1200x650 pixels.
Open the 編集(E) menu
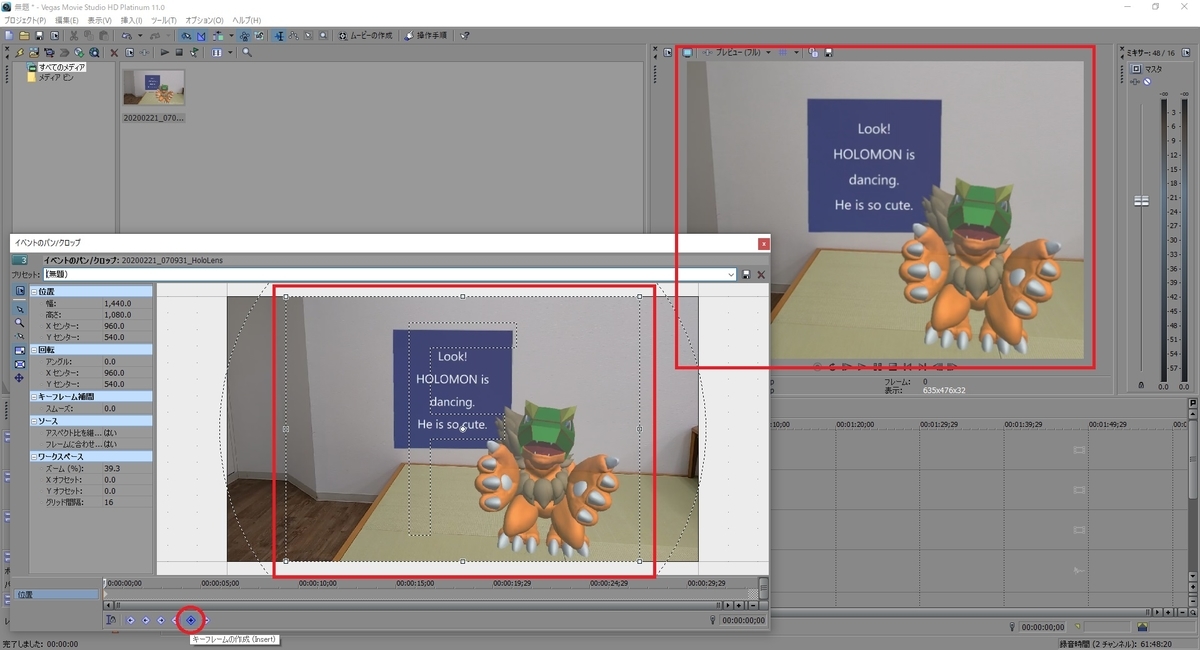(x=67, y=20)
